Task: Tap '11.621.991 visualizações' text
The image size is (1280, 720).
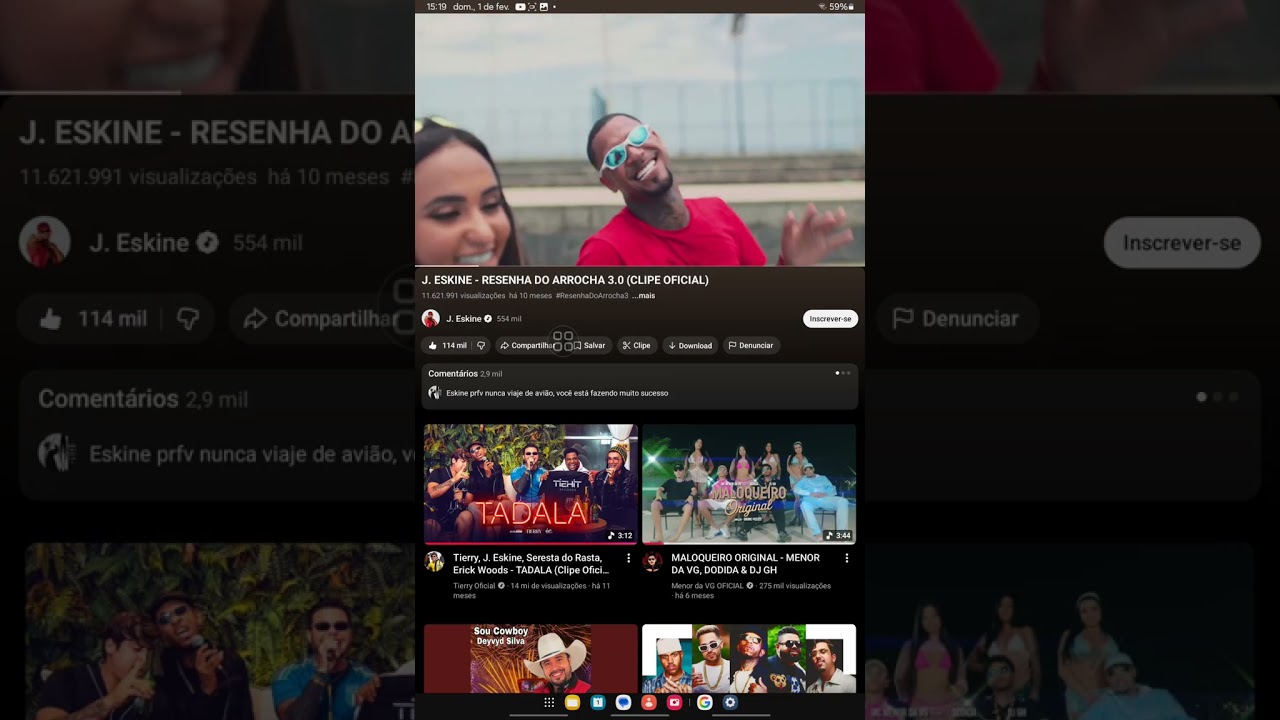Action: click(463, 296)
